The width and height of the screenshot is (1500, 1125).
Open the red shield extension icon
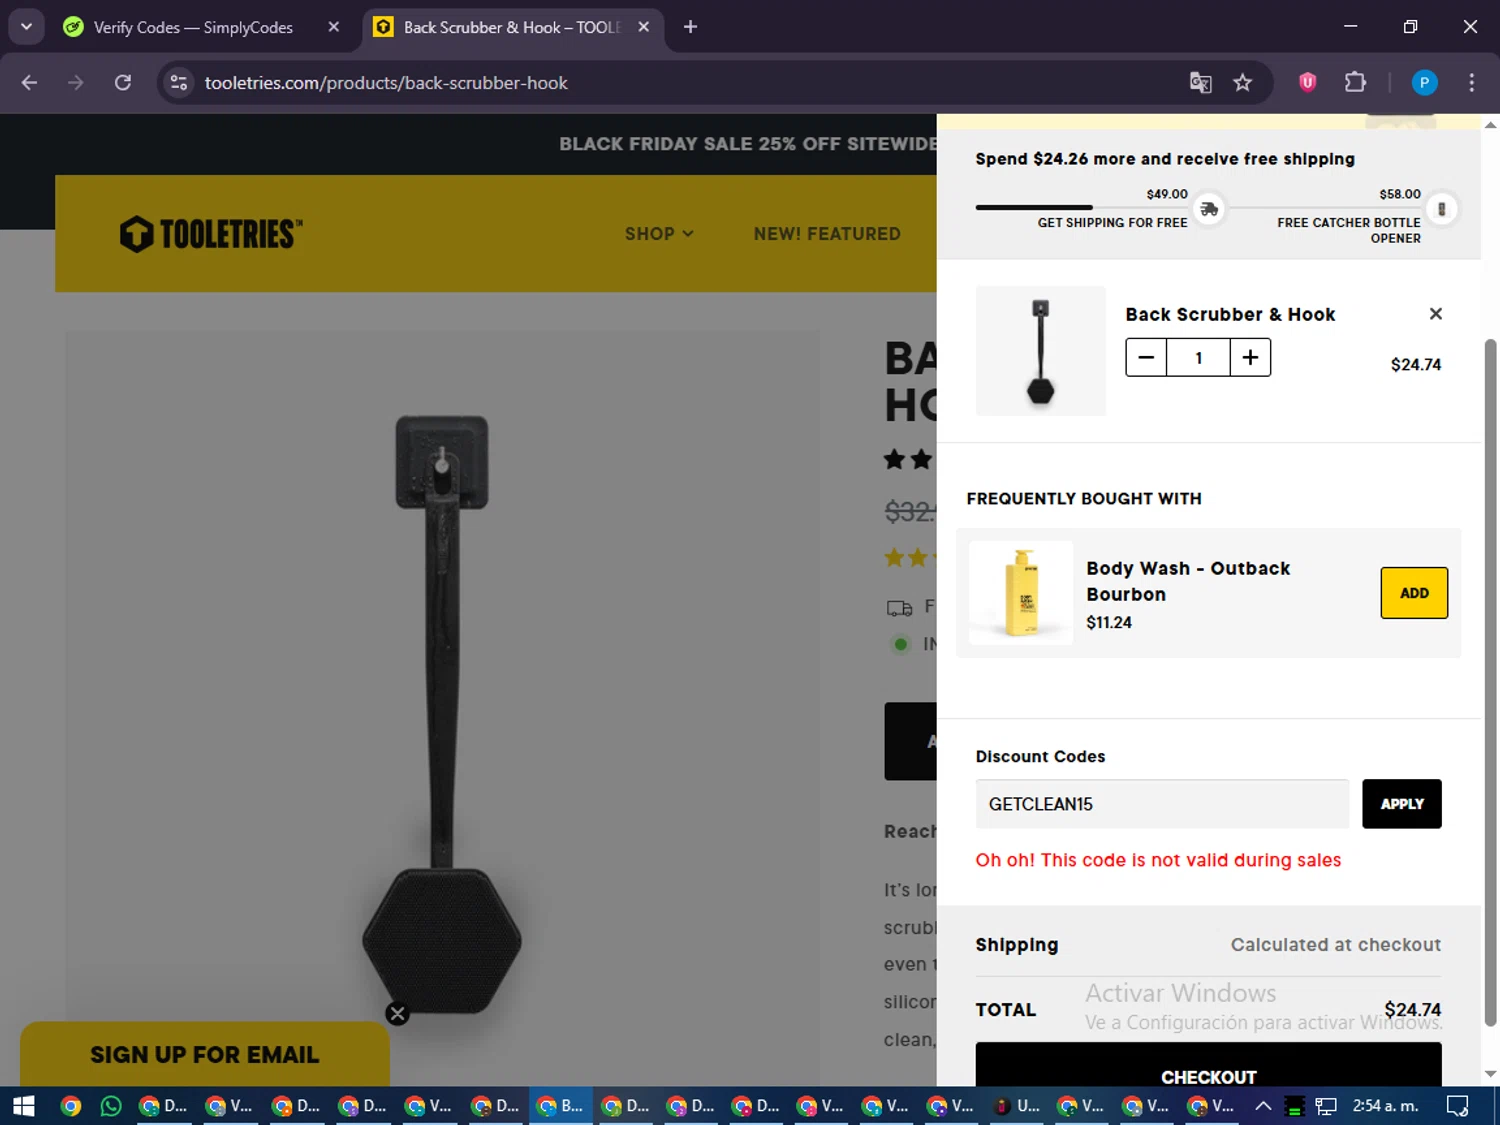click(x=1307, y=83)
